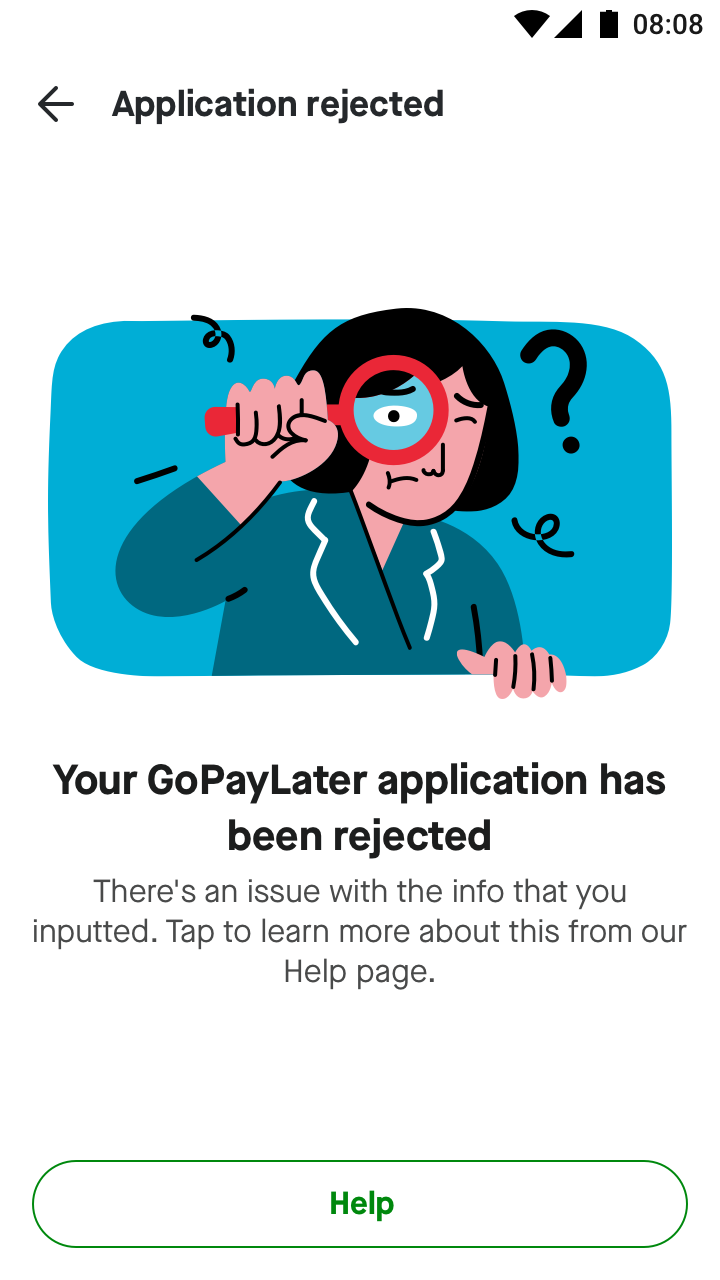The height and width of the screenshot is (1280, 720).
Task: Tap the cellular signal icon
Action: point(569,24)
